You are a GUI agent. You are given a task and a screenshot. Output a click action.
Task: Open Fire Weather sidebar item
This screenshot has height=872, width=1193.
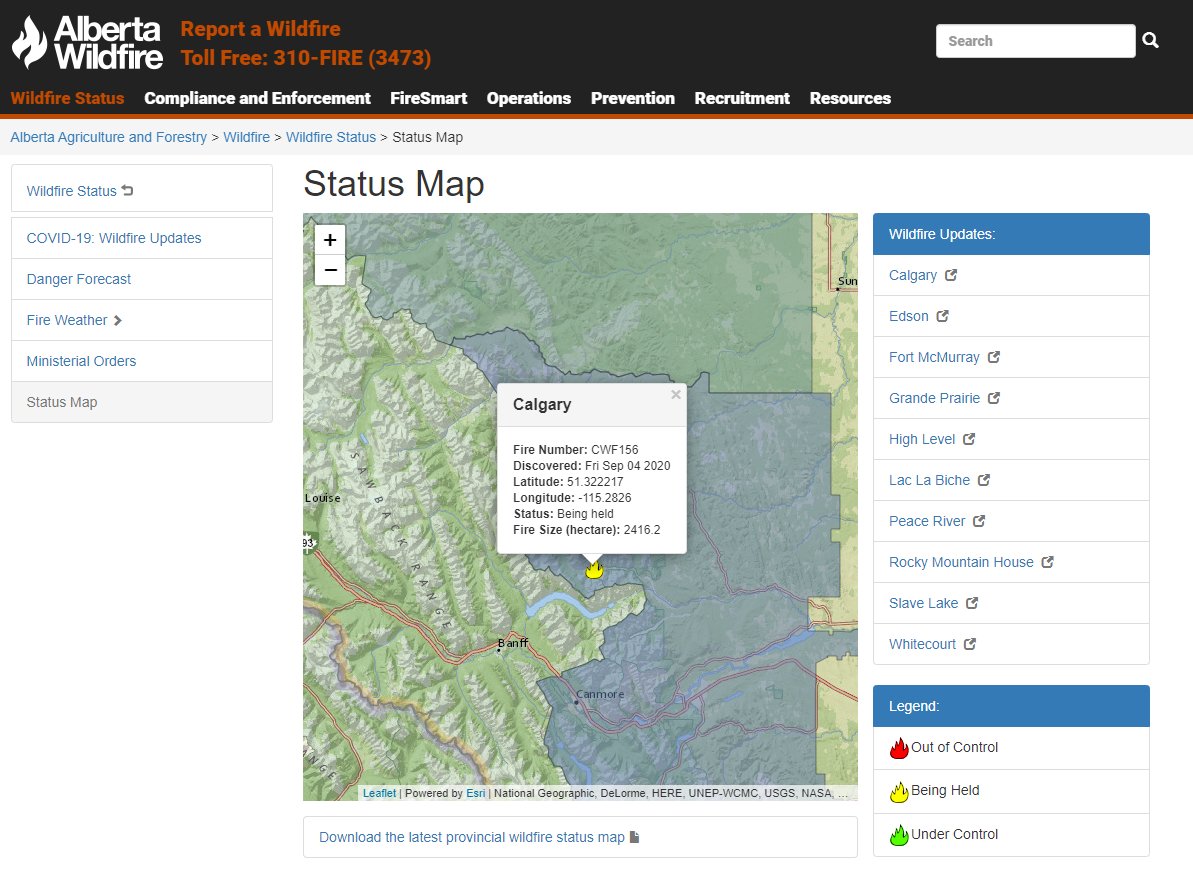pos(142,320)
